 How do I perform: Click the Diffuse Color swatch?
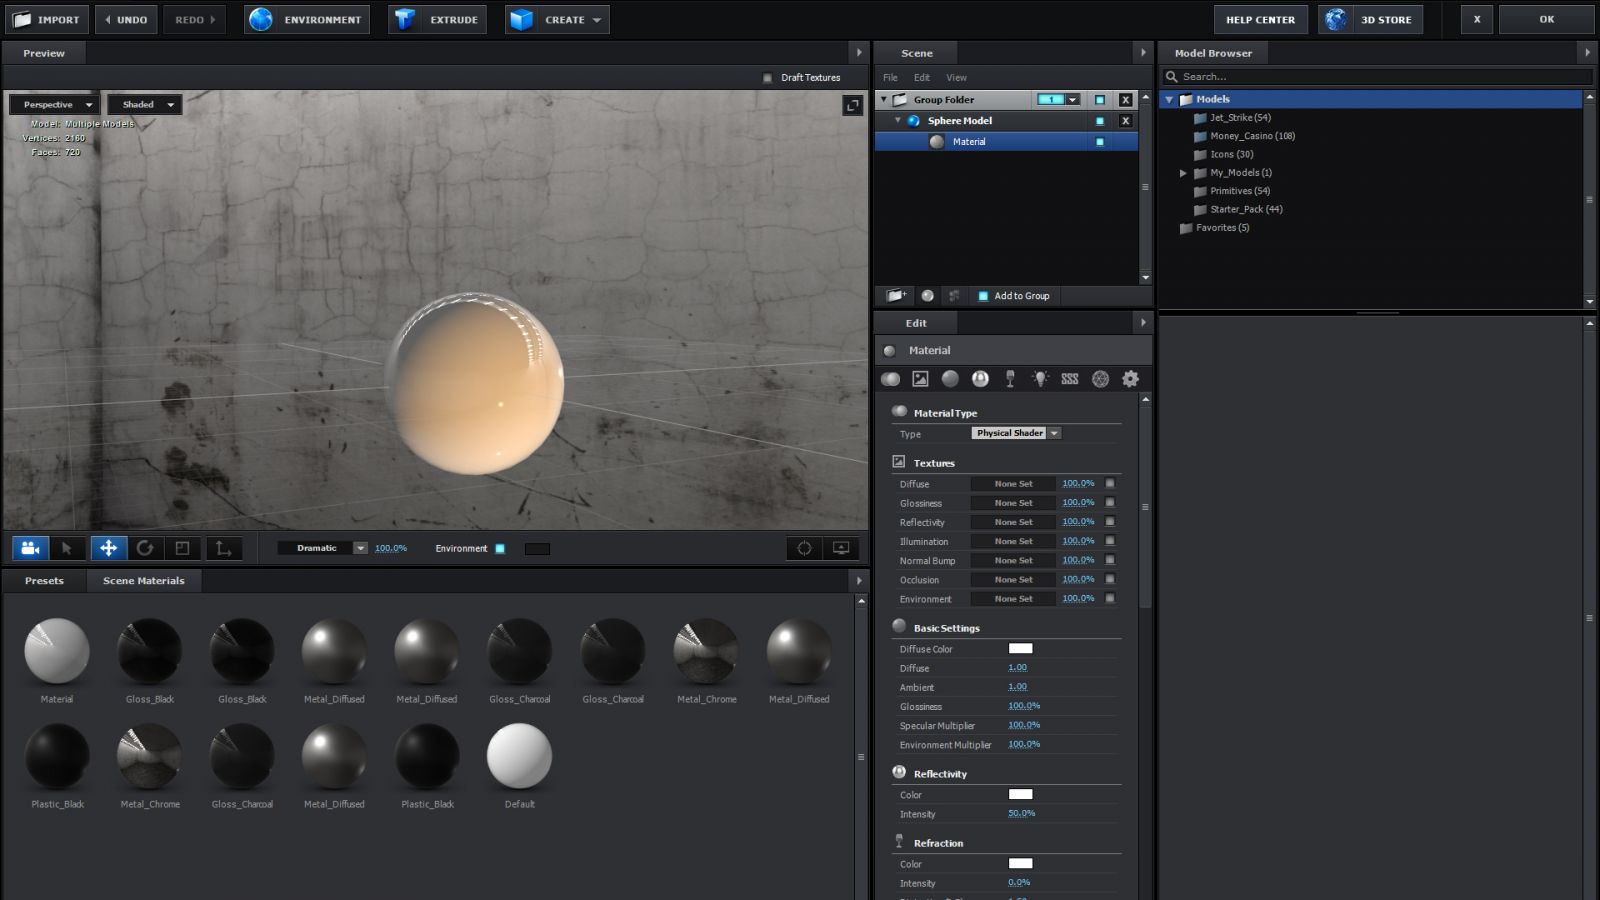(x=1020, y=648)
